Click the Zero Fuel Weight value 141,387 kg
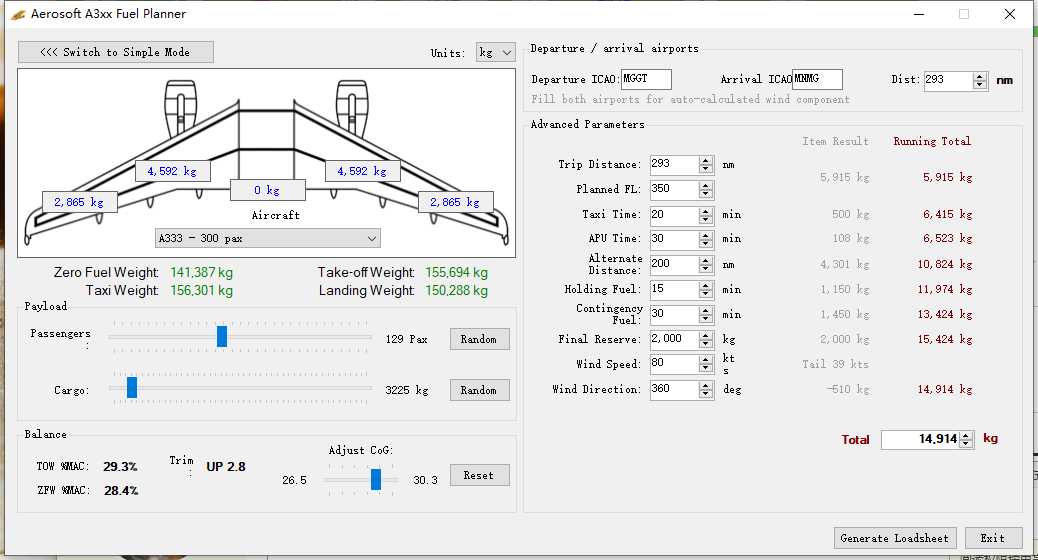The image size is (1038, 560). [x=201, y=272]
